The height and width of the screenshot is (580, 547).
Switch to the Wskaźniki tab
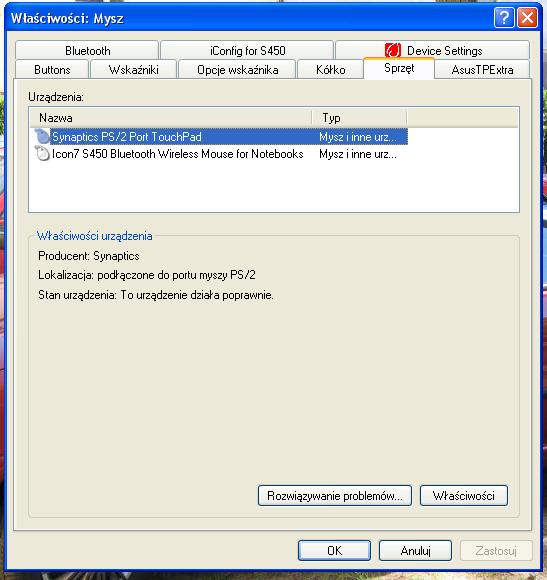[x=134, y=70]
